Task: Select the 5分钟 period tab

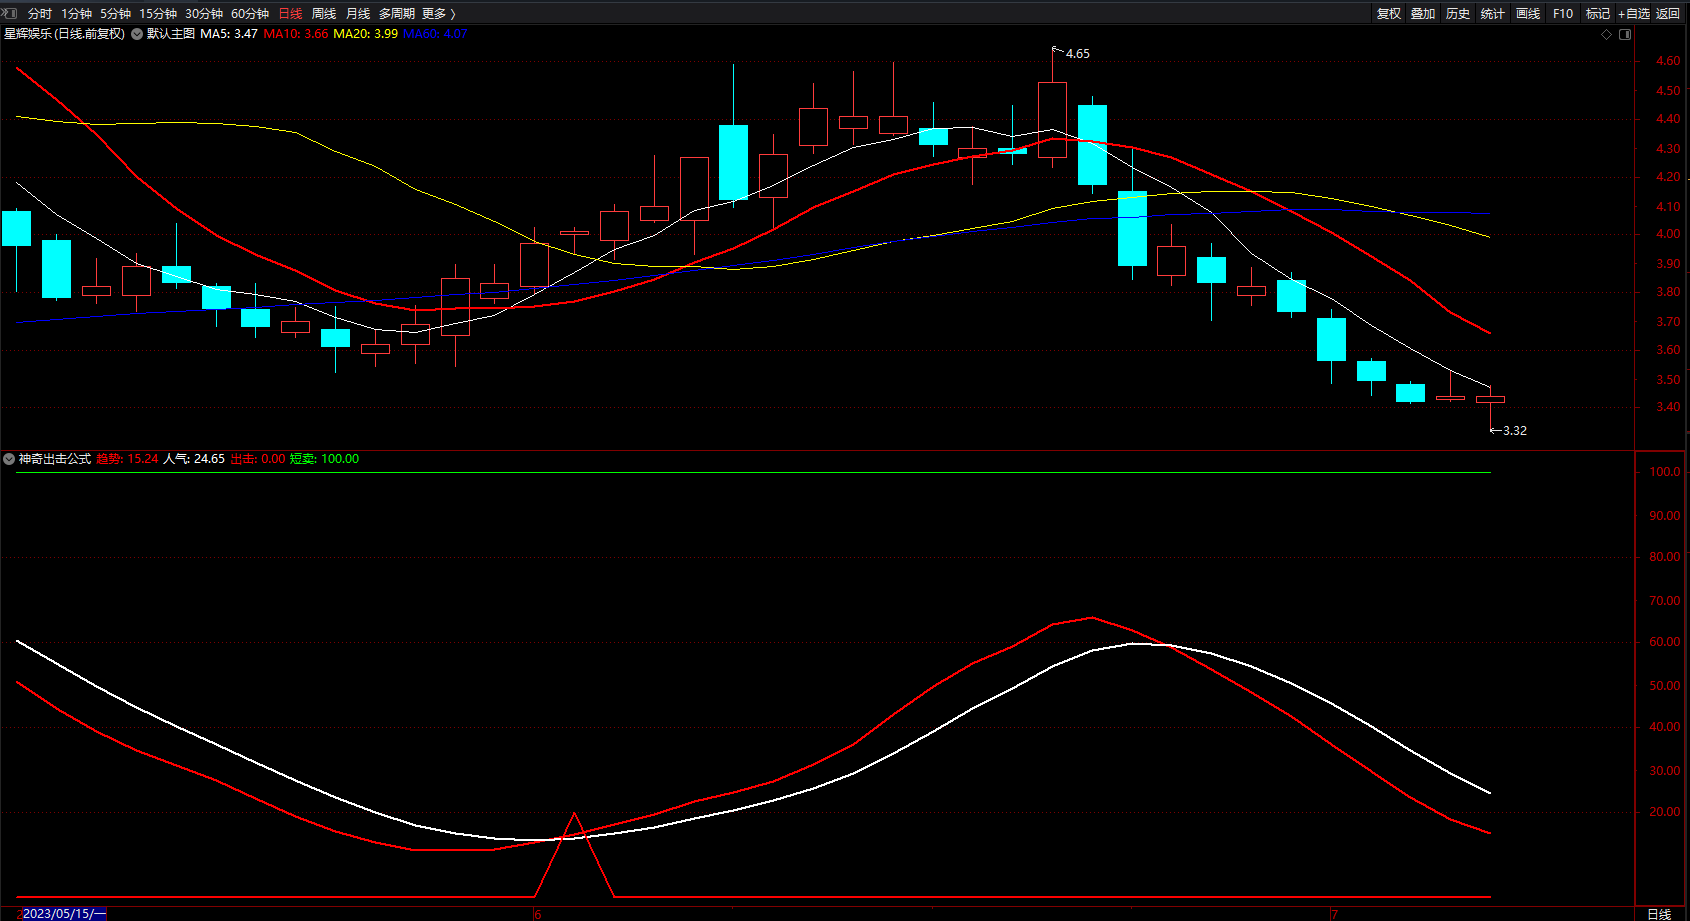Action: (115, 13)
